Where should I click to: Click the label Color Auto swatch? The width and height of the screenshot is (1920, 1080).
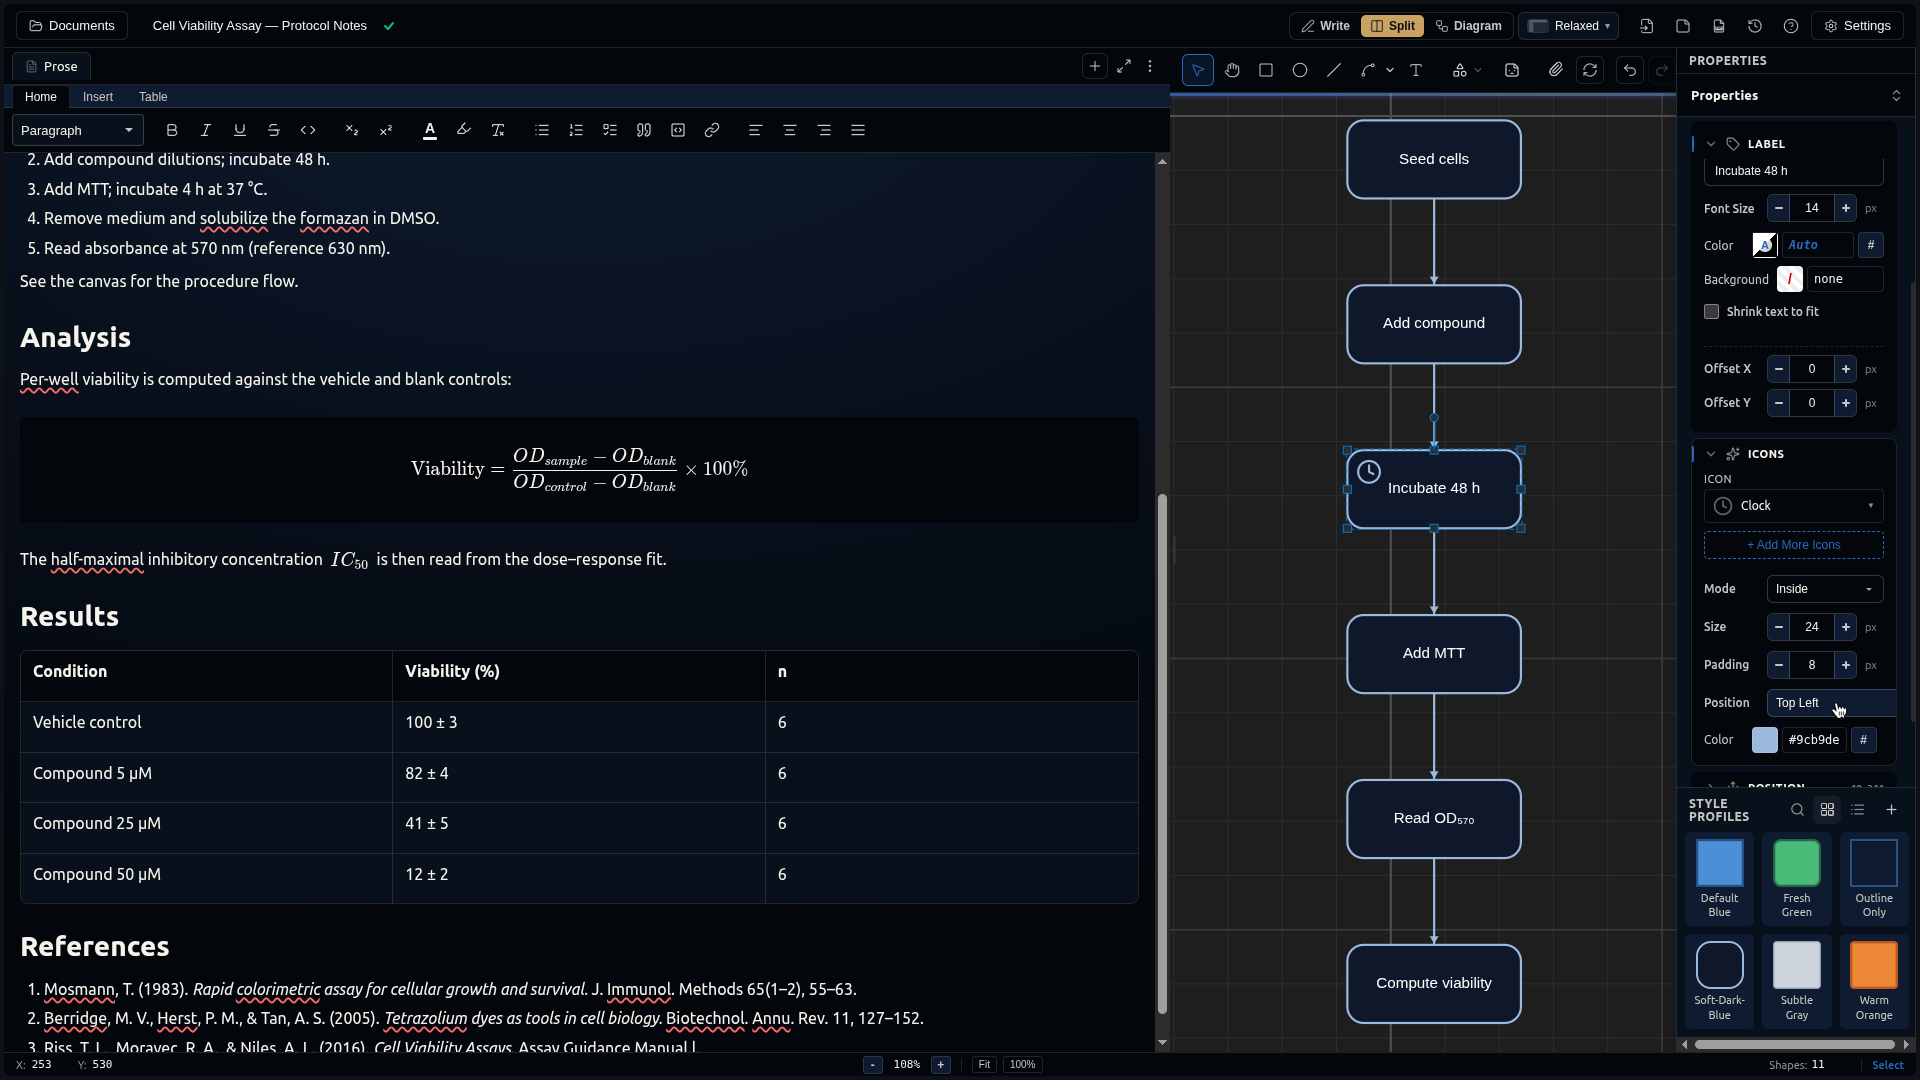[1764, 245]
